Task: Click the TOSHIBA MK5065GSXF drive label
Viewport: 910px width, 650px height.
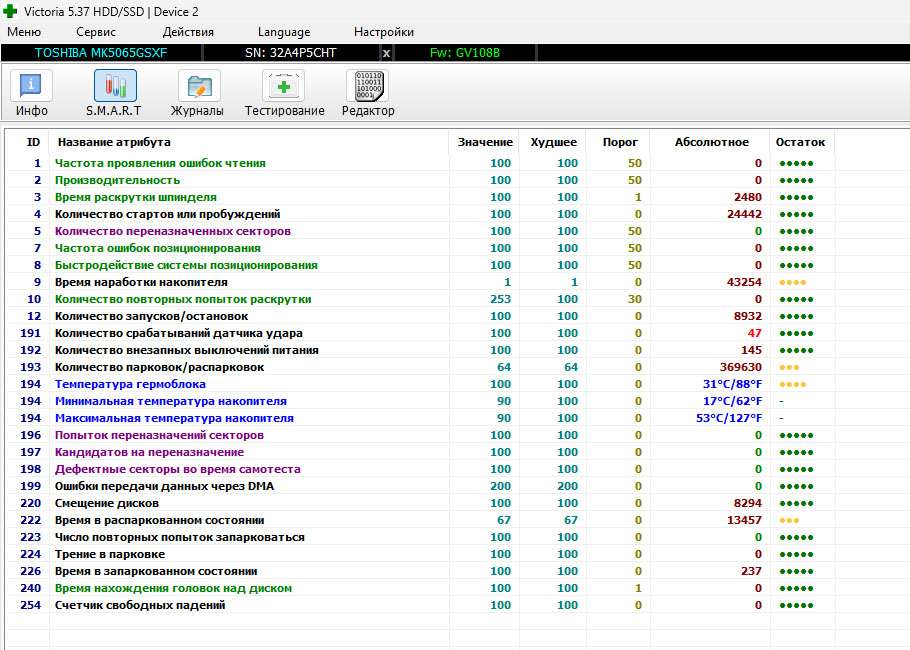Action: (x=101, y=52)
